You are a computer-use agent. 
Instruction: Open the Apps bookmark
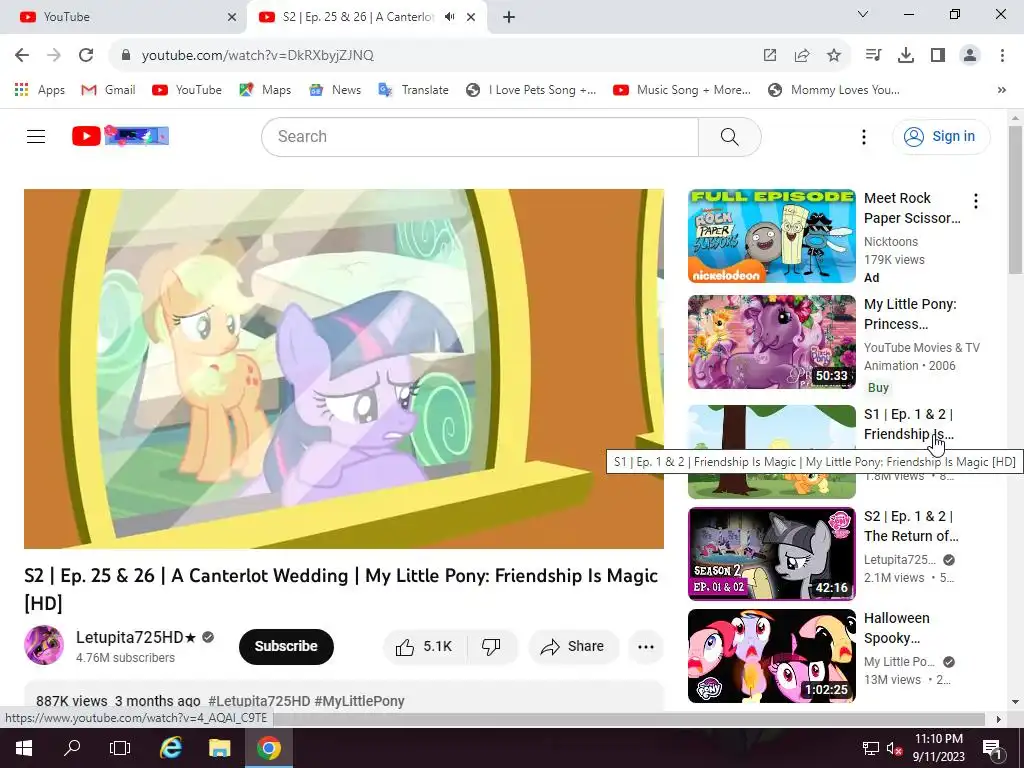pos(40,90)
